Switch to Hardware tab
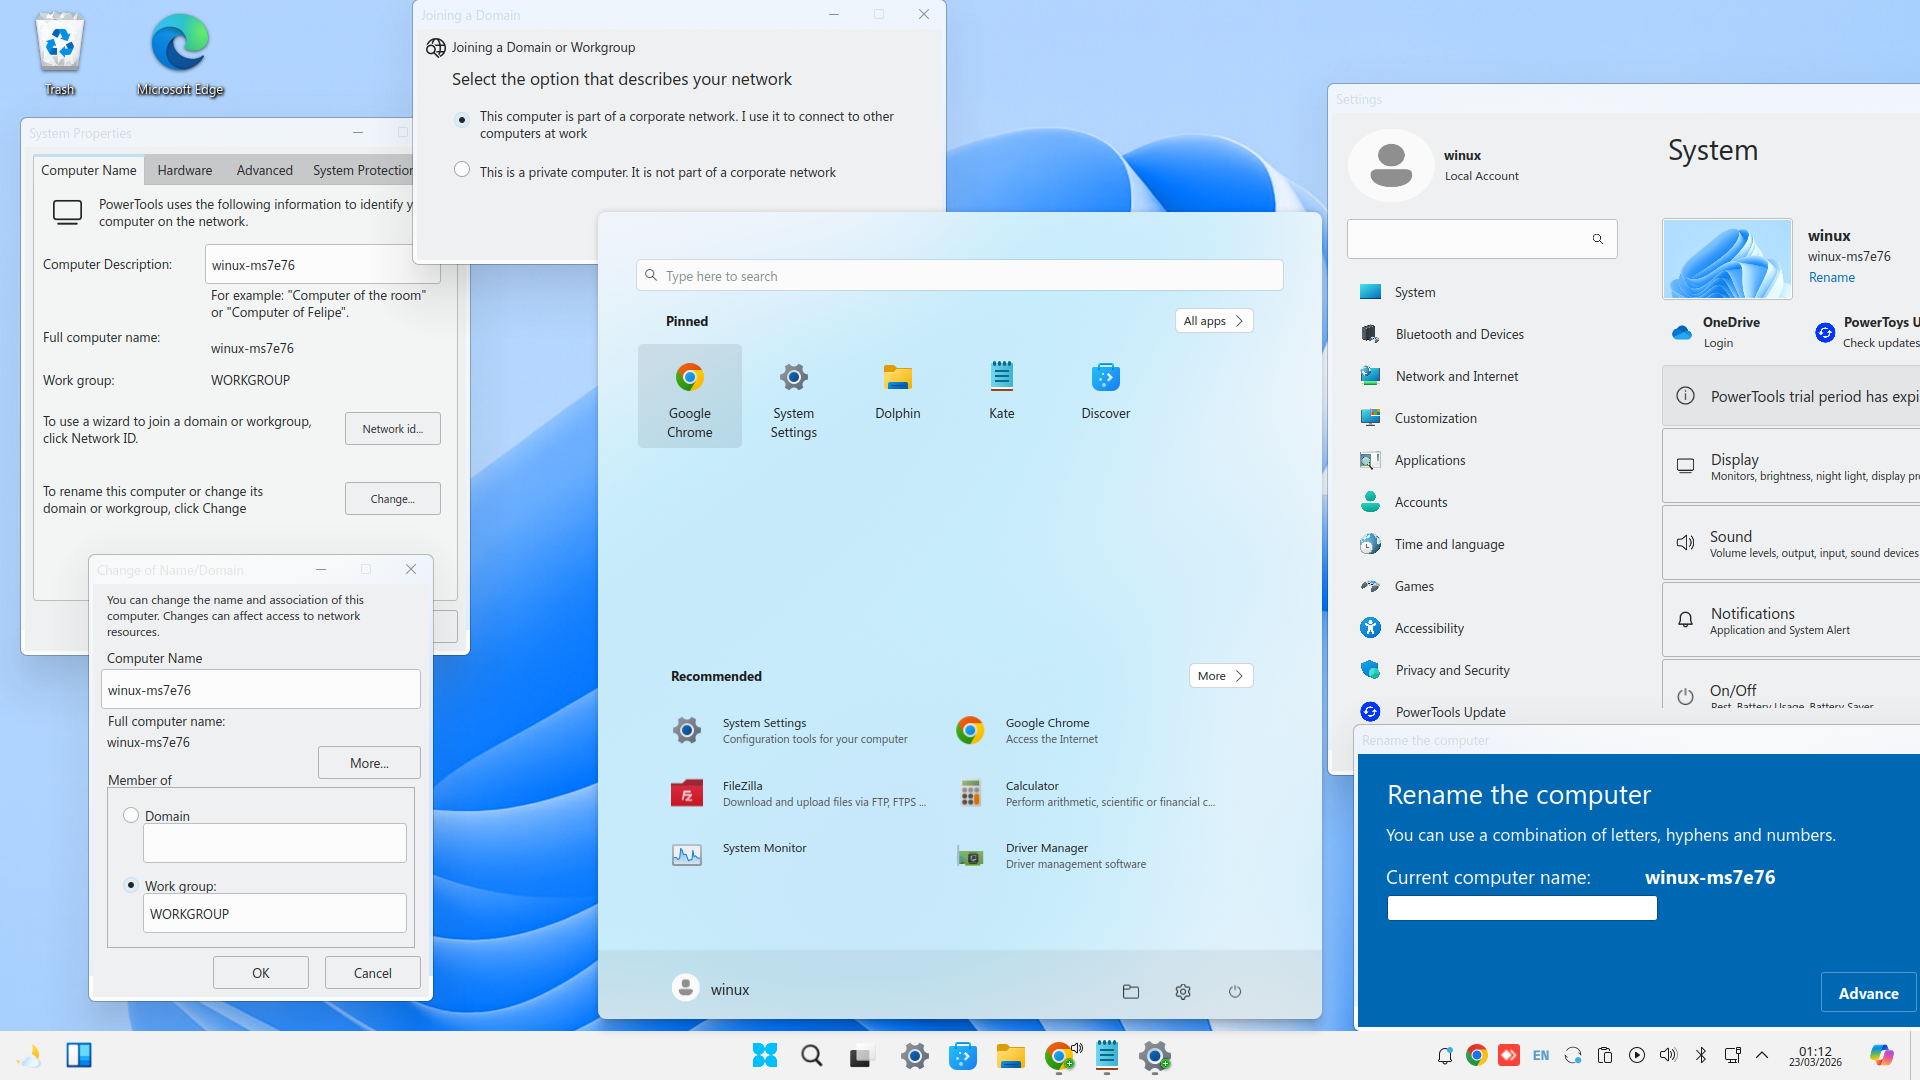 (x=185, y=171)
